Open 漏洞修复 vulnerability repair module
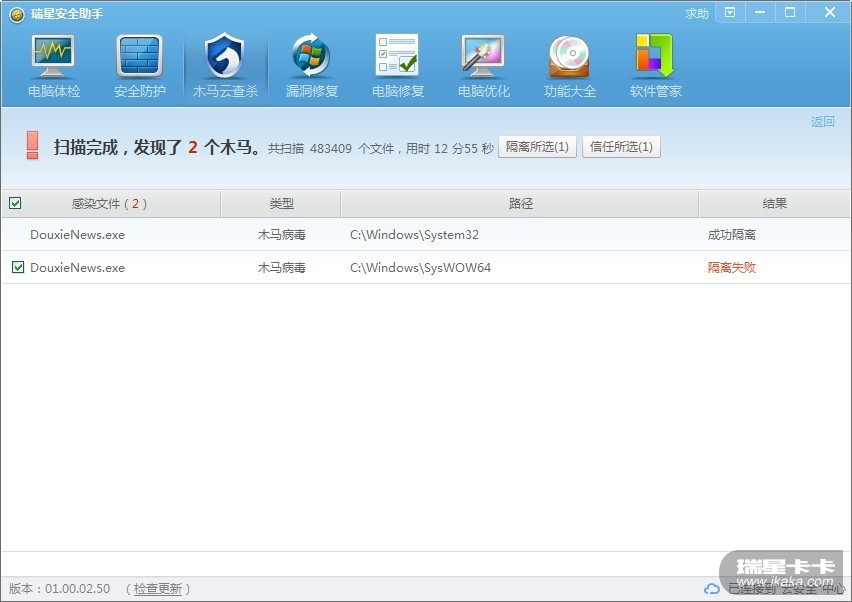 click(x=312, y=66)
